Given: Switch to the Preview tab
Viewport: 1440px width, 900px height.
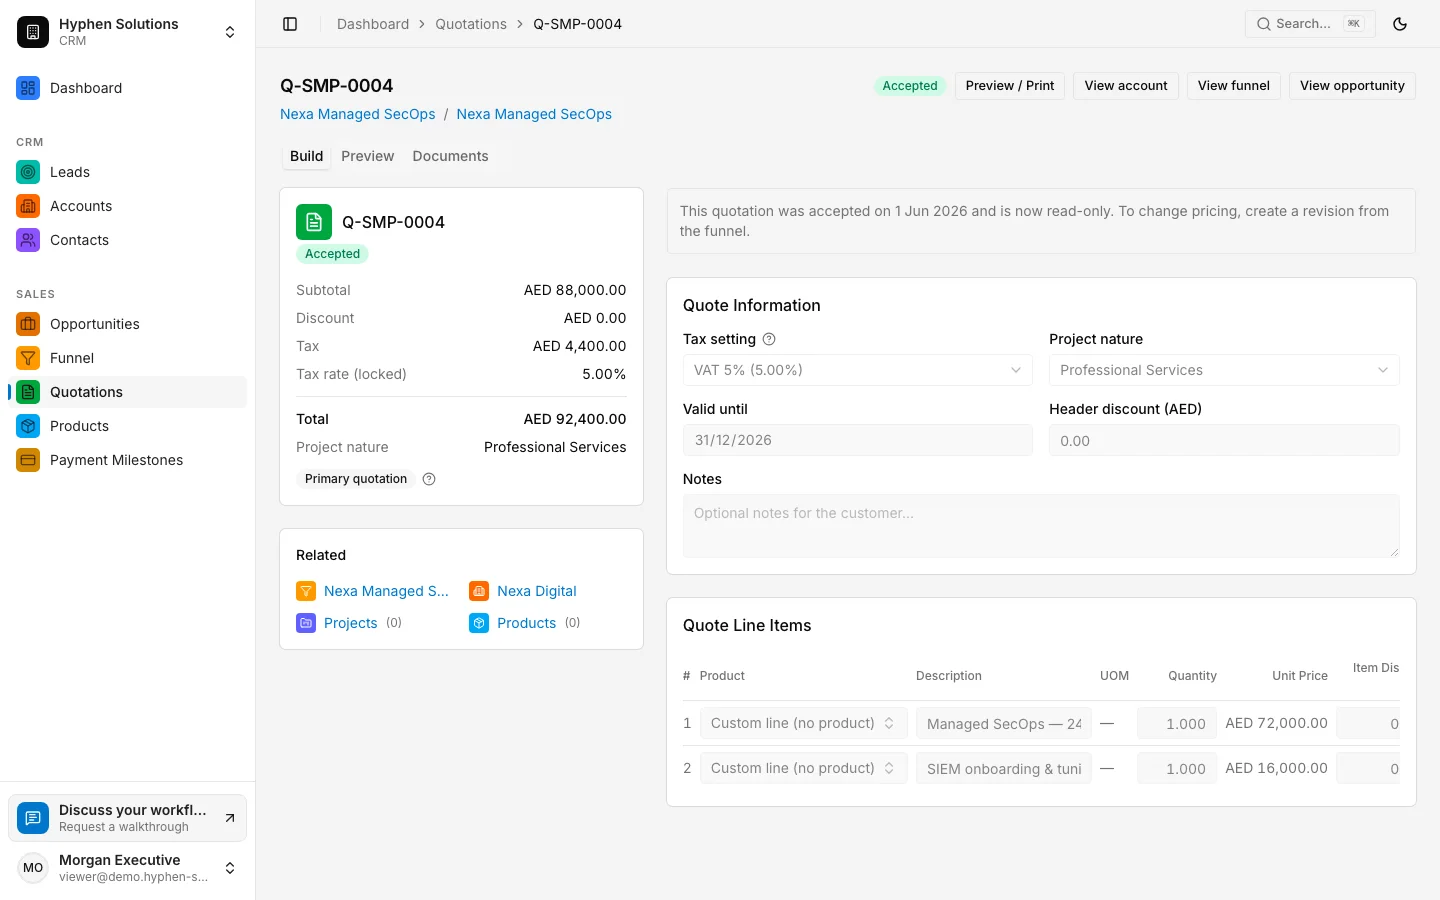Looking at the screenshot, I should point(368,156).
